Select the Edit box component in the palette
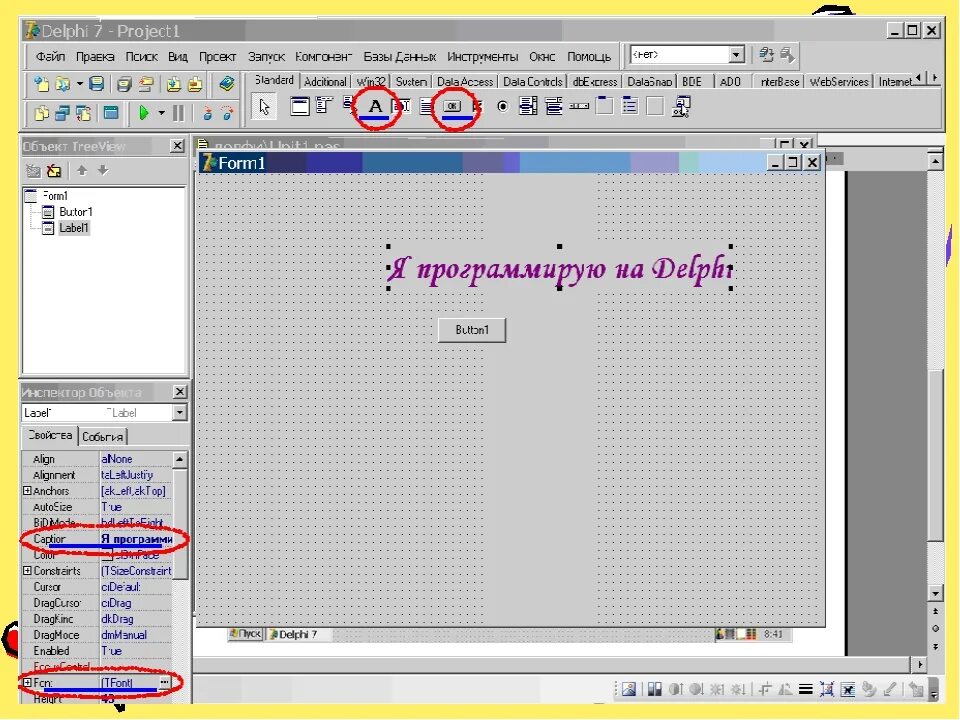This screenshot has width=960, height=720. (401, 107)
